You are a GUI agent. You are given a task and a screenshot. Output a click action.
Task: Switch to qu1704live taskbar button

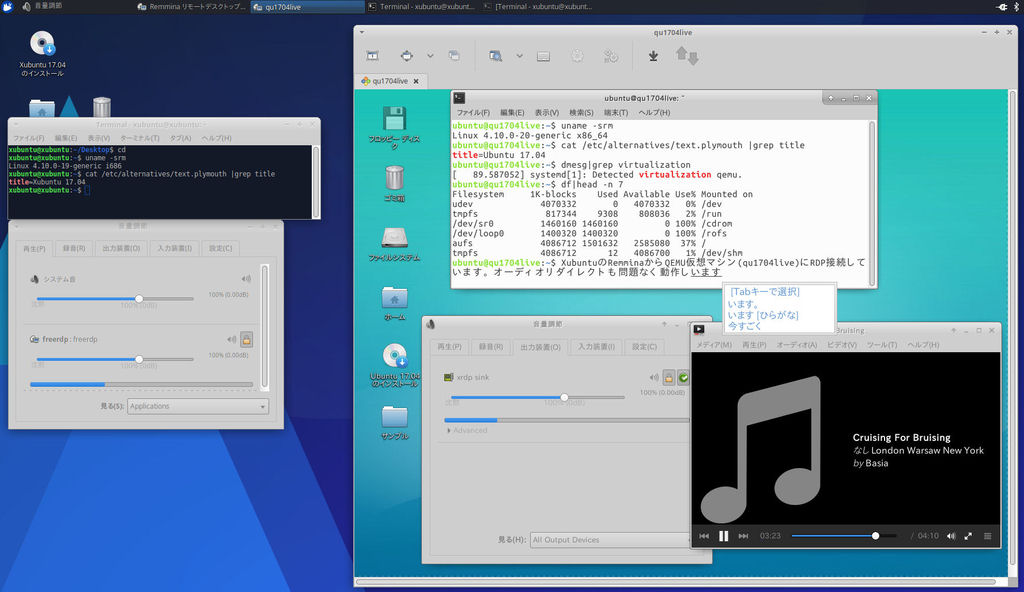coord(307,7)
